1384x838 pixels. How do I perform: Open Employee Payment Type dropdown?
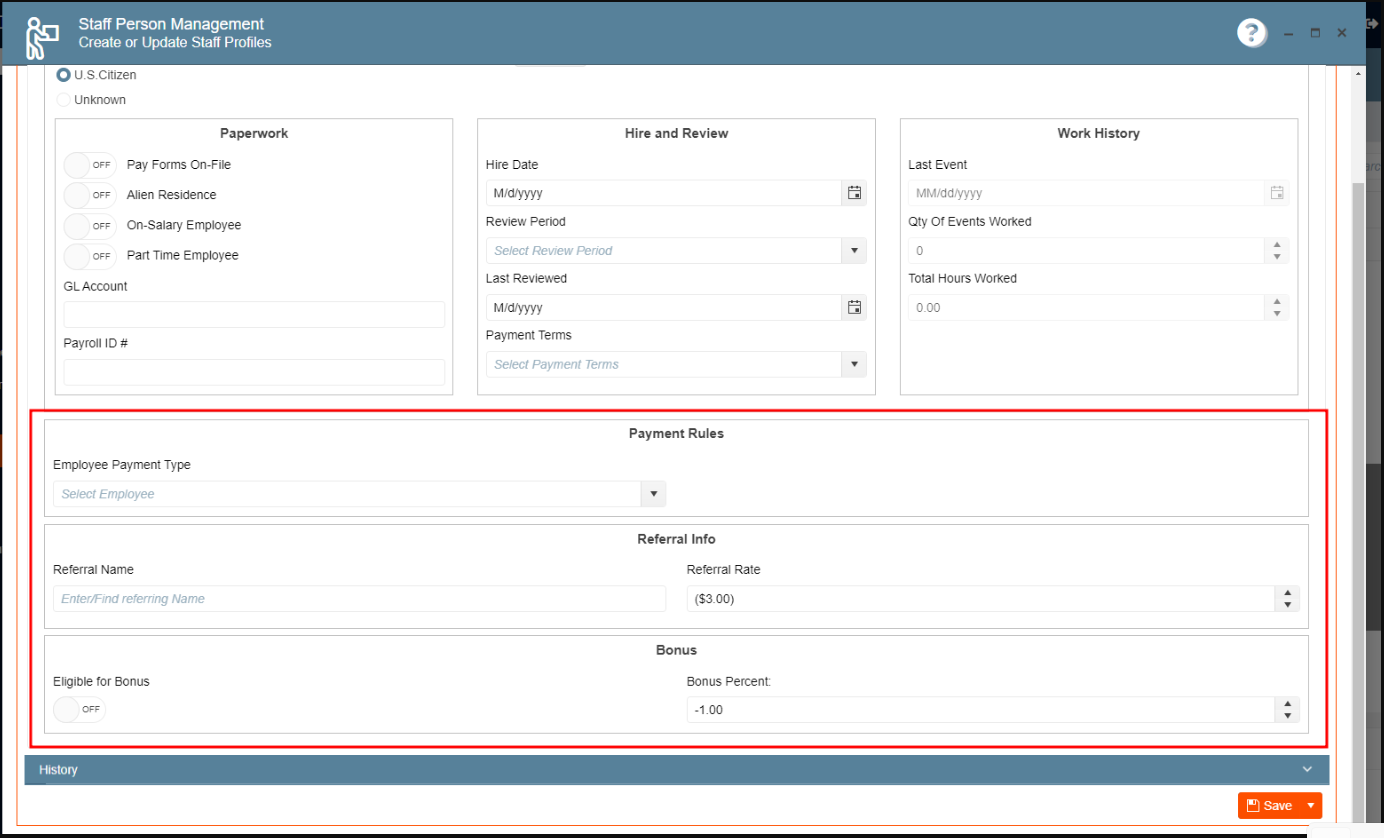pyautogui.click(x=653, y=494)
